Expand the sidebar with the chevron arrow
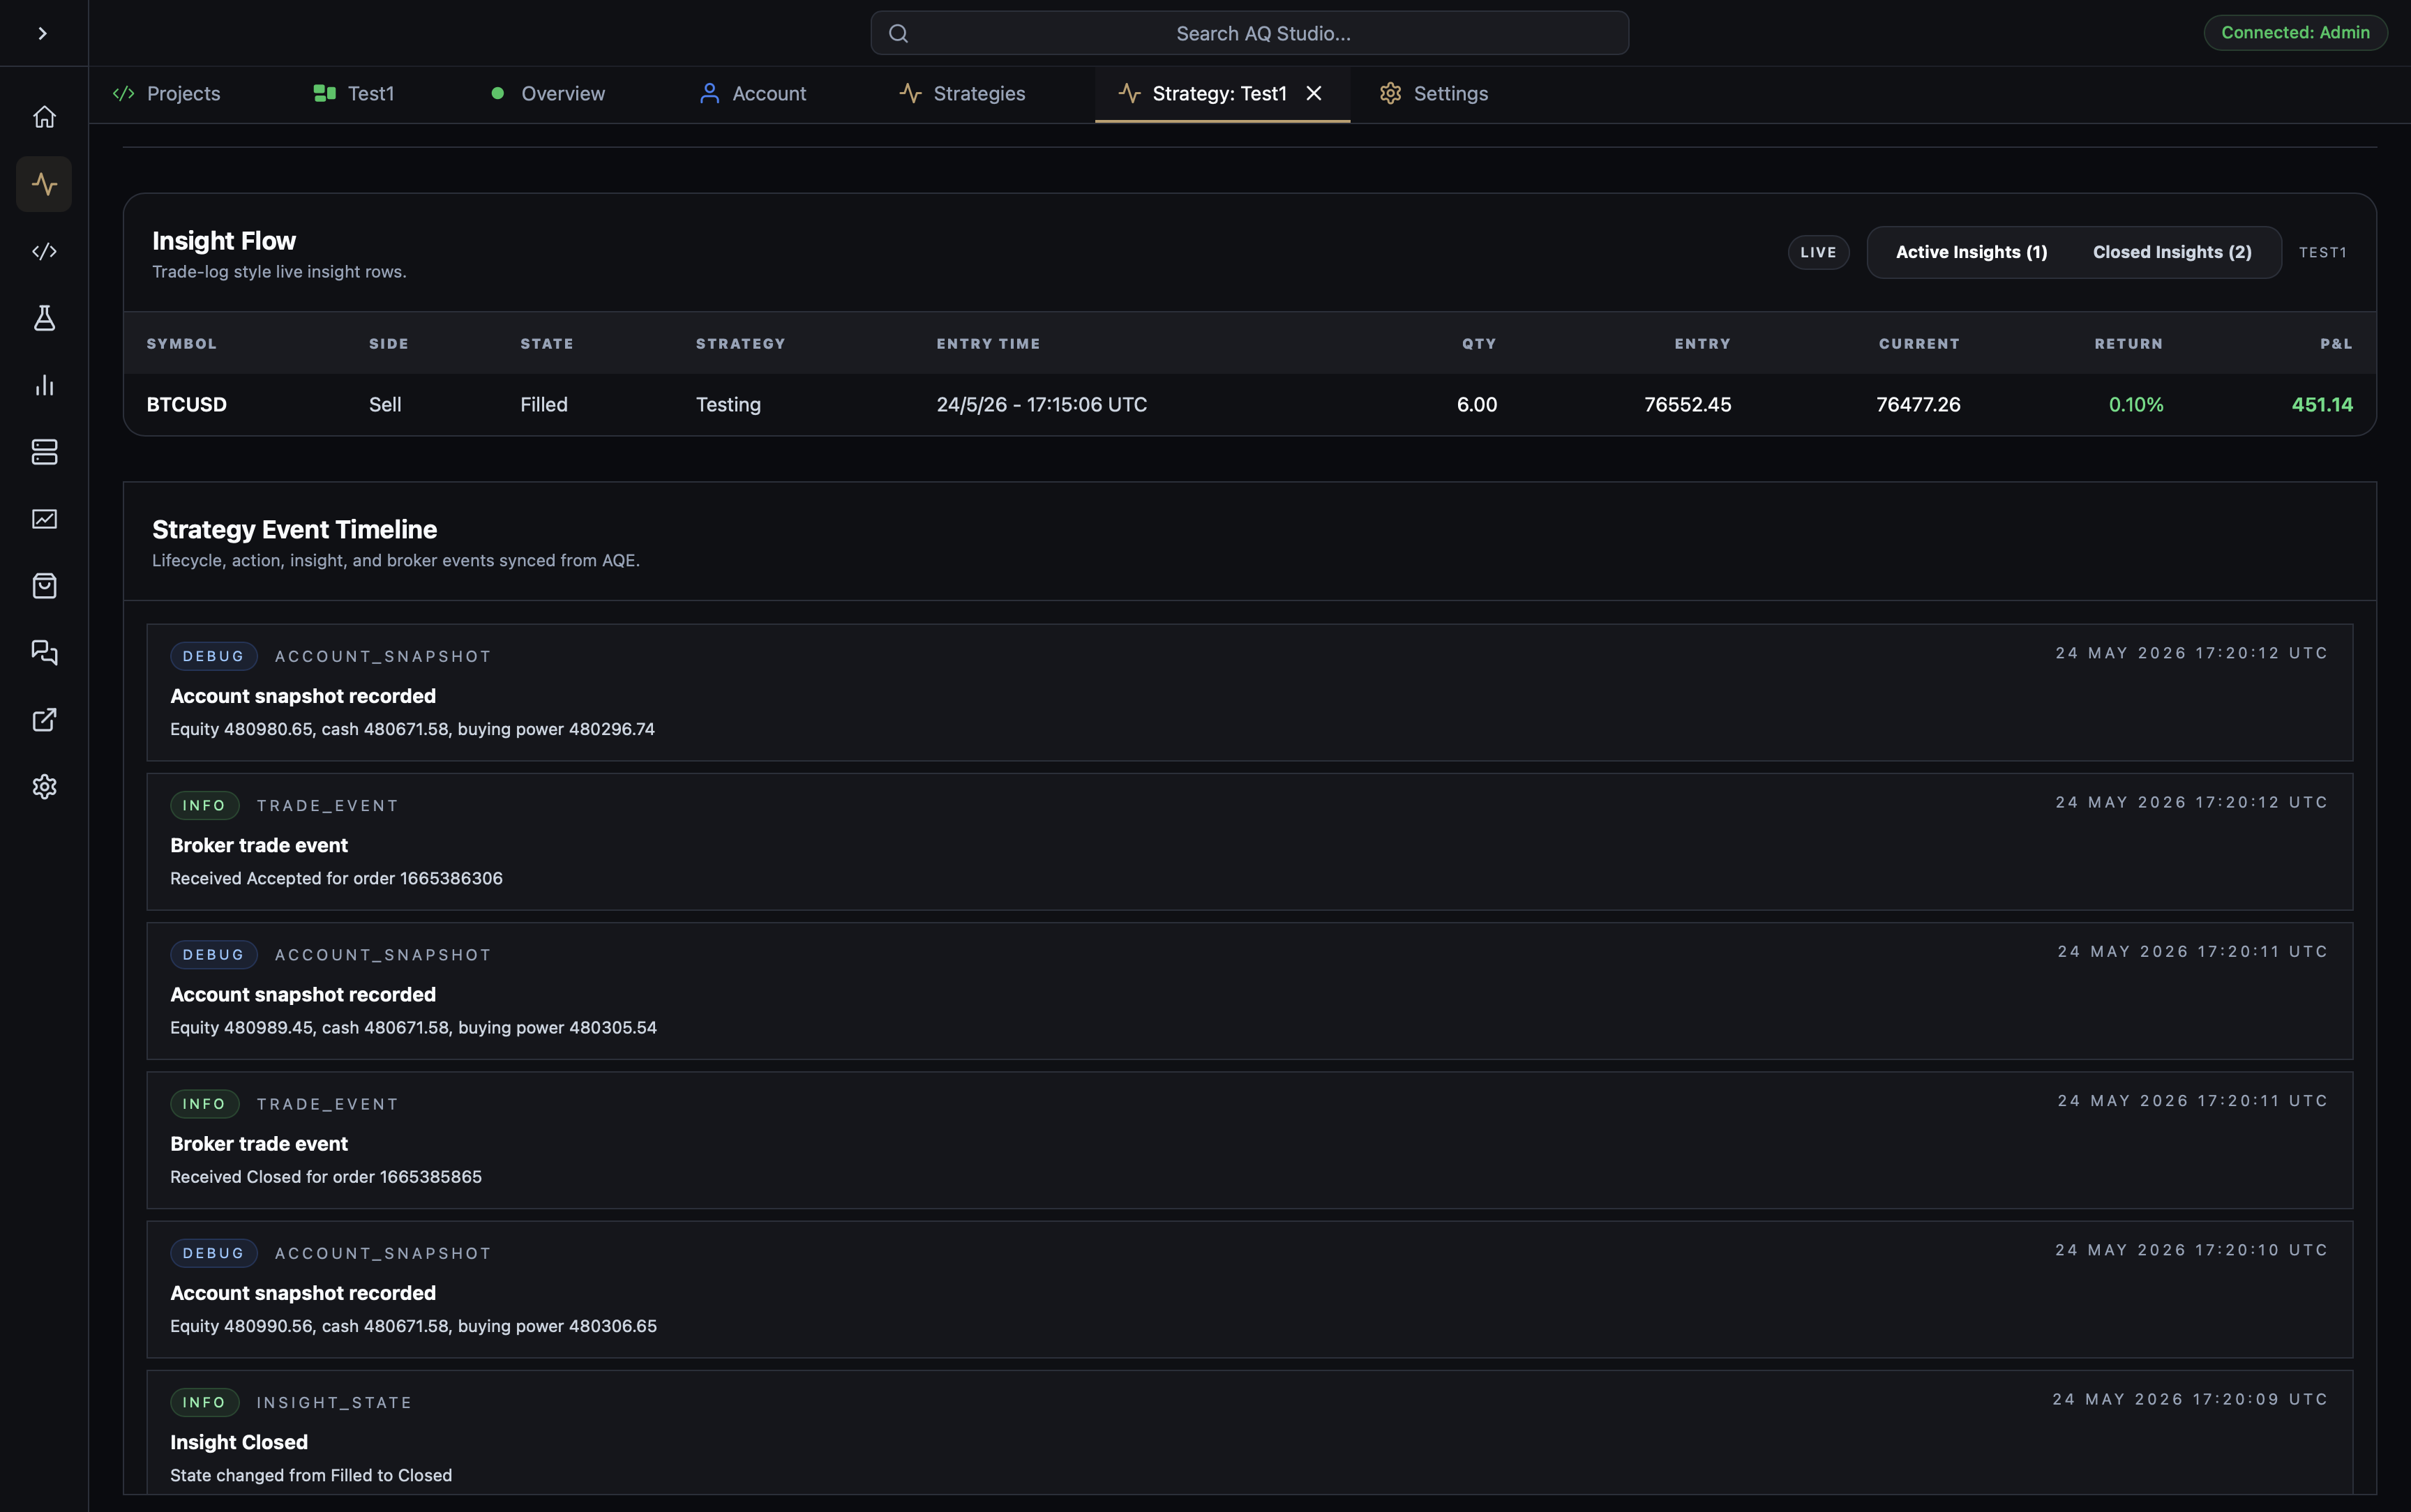 [x=42, y=33]
